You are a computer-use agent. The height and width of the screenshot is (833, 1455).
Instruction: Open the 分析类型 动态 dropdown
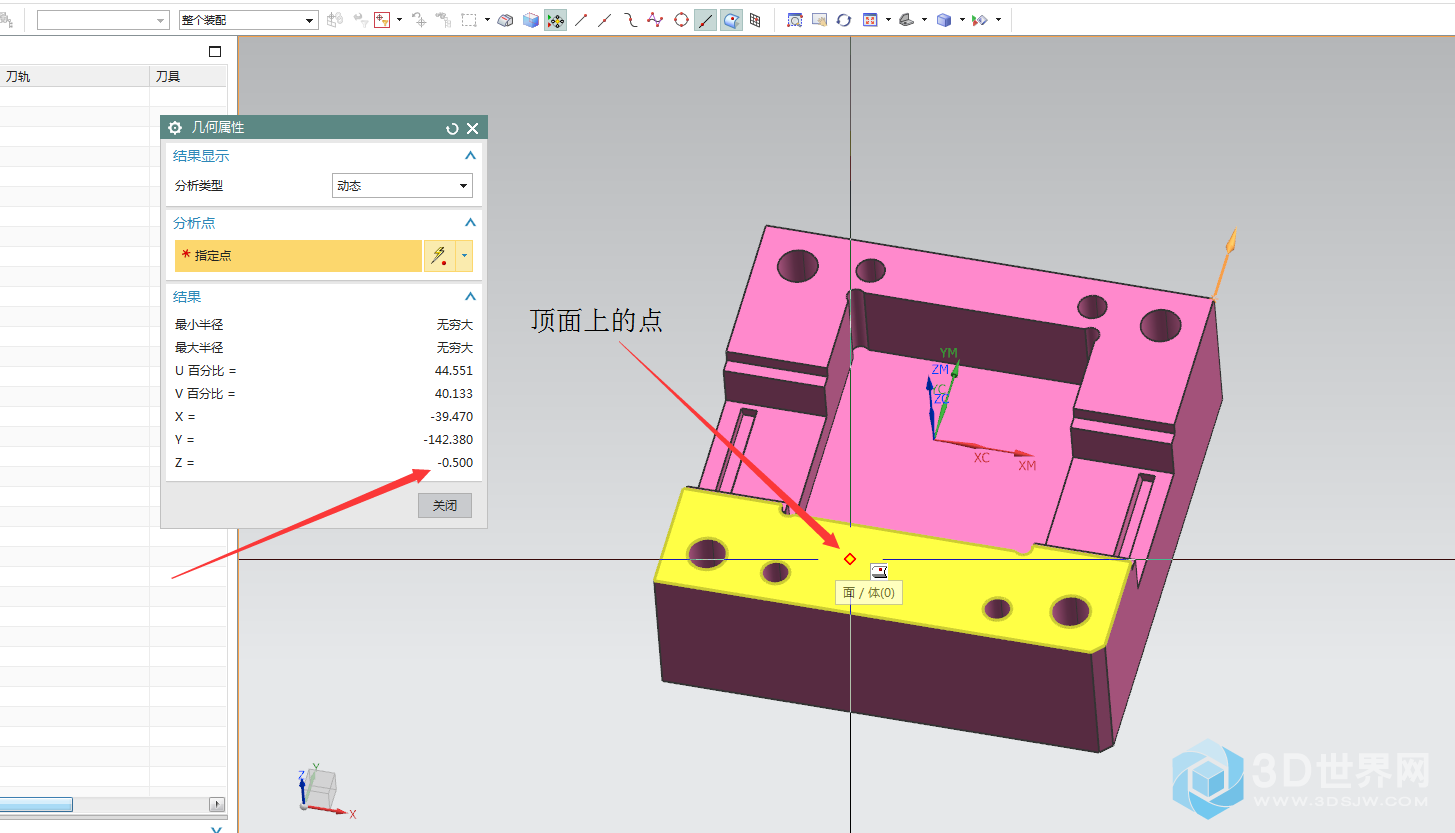click(x=402, y=186)
